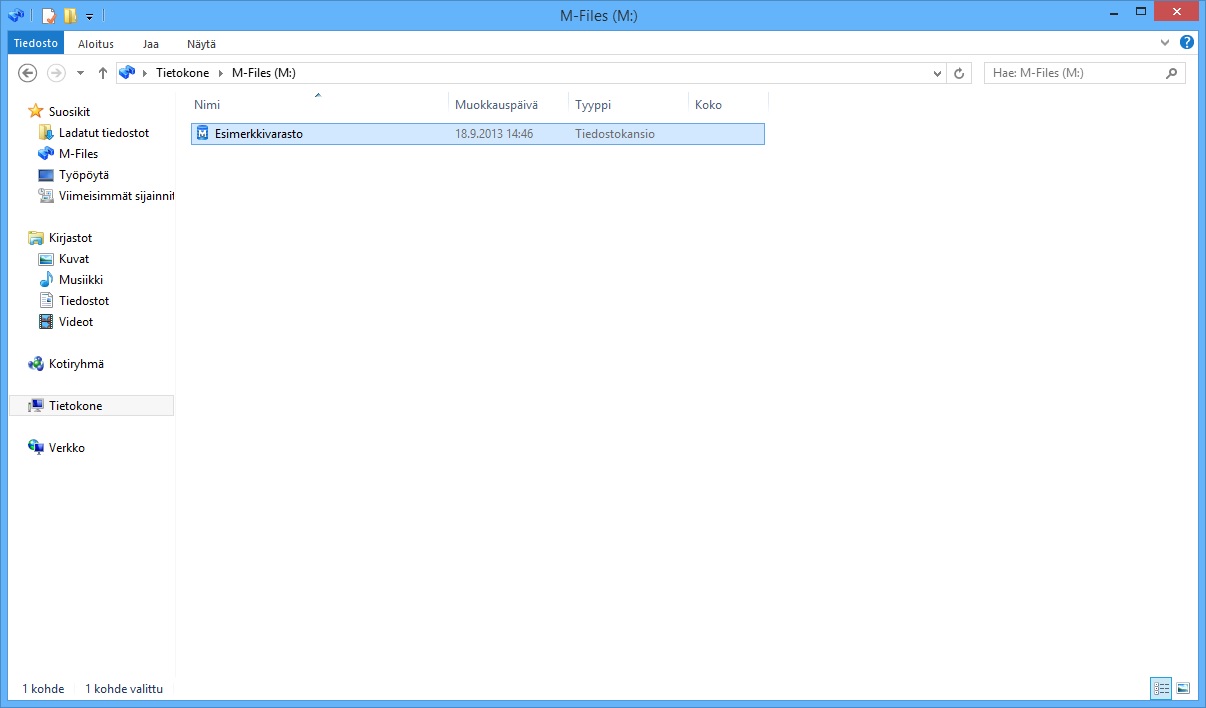
Task: Select Kotiryhmä in the navigation pane
Action: pyautogui.click(x=76, y=364)
